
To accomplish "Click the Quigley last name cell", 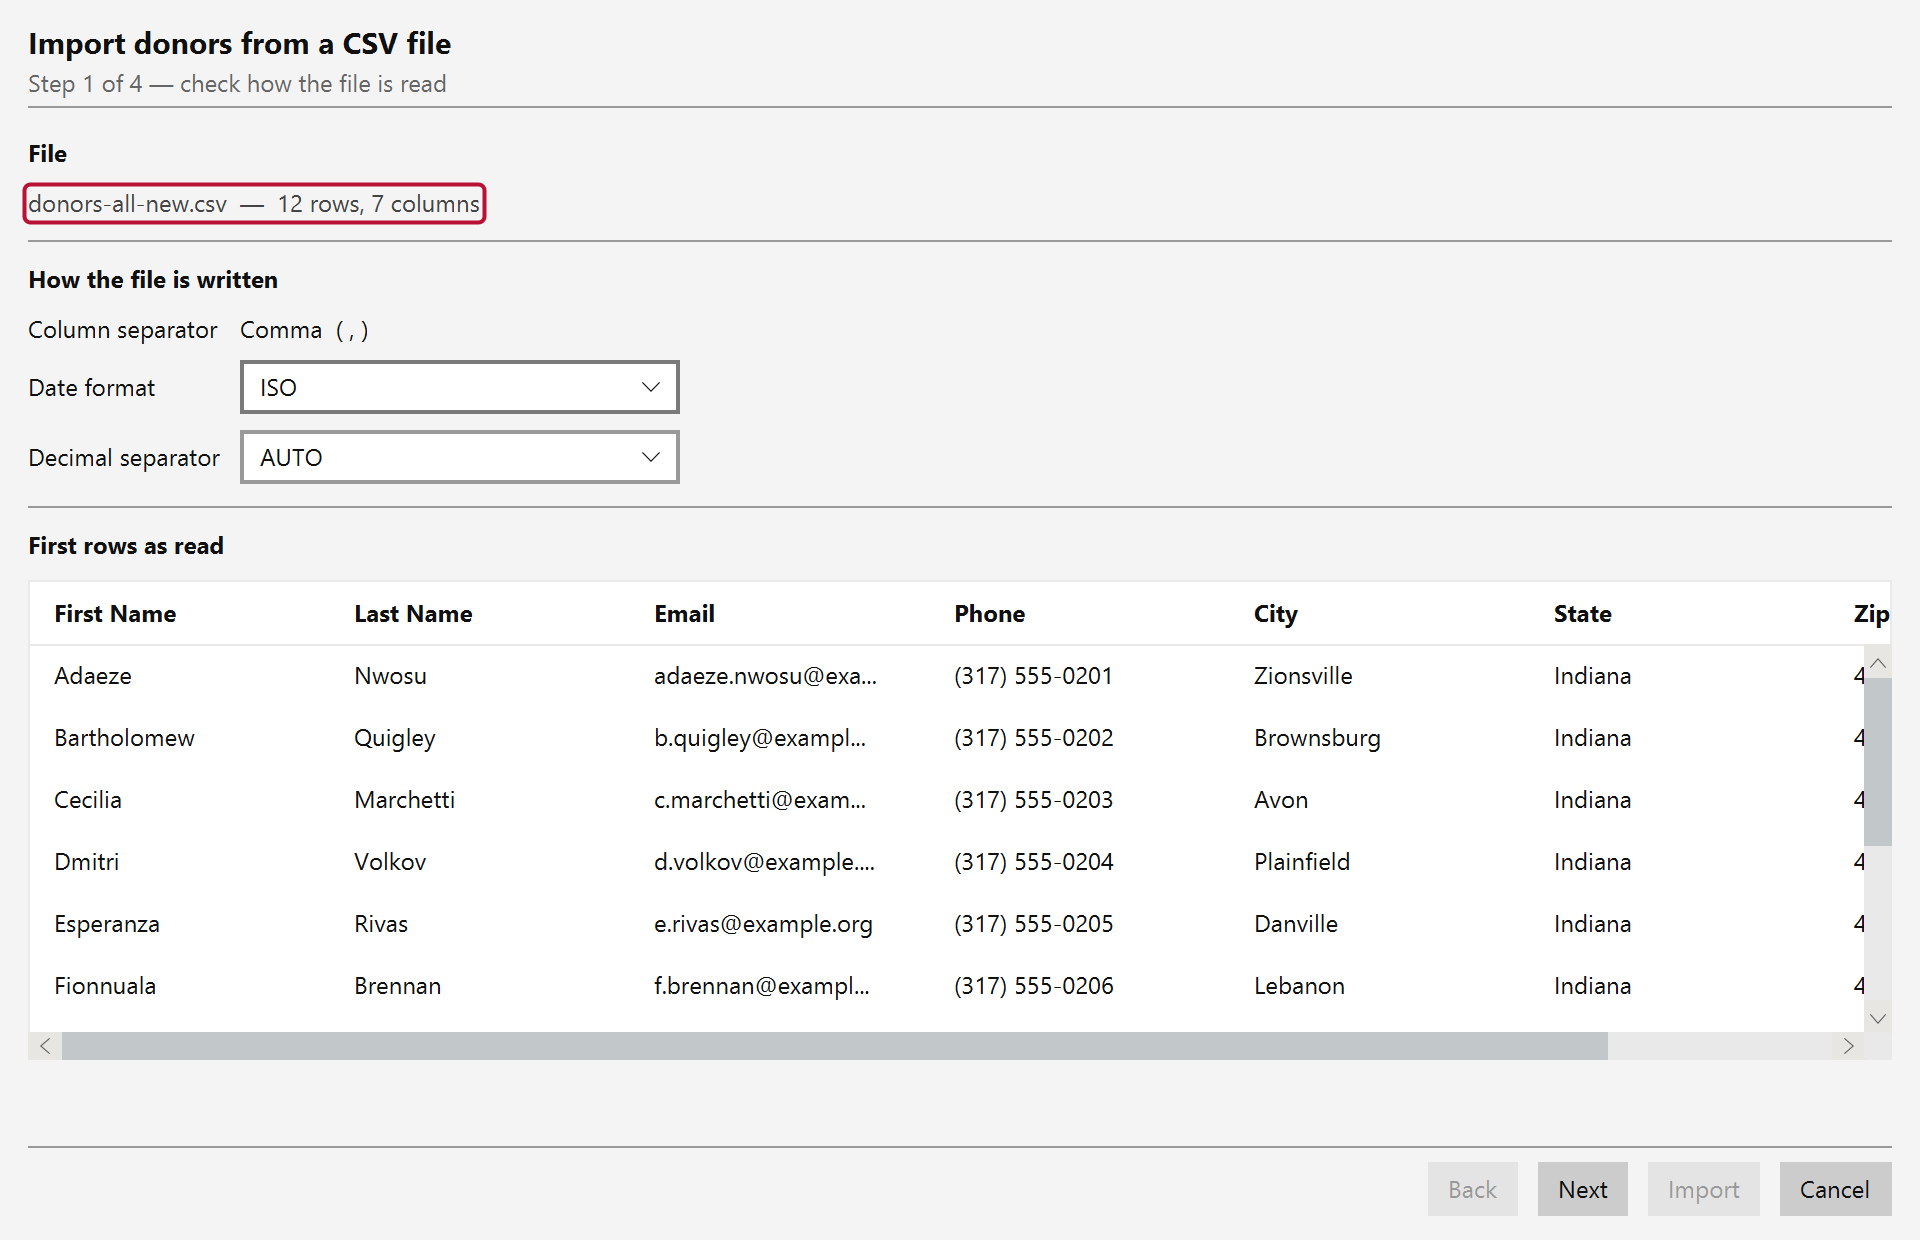I will point(394,738).
